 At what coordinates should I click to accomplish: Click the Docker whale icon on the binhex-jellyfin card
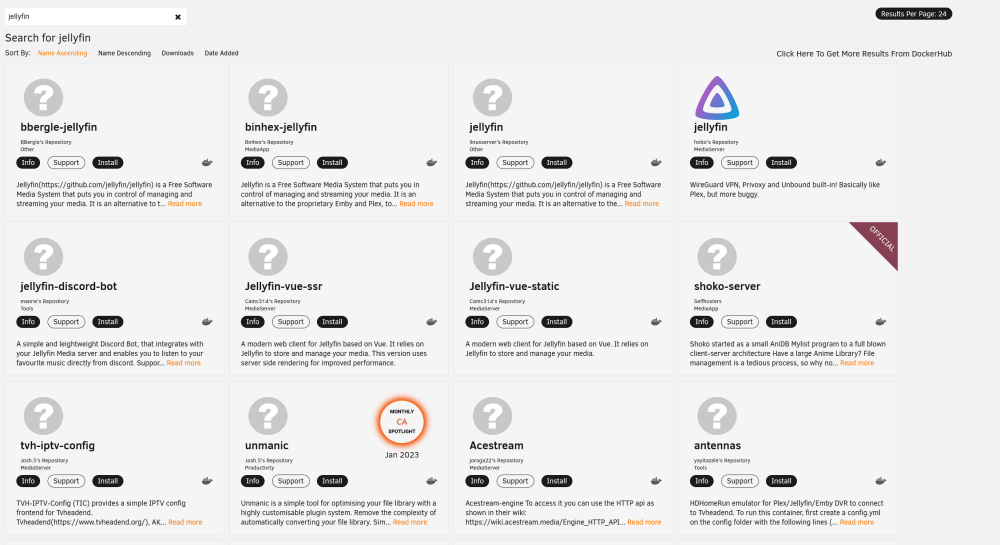pos(432,163)
